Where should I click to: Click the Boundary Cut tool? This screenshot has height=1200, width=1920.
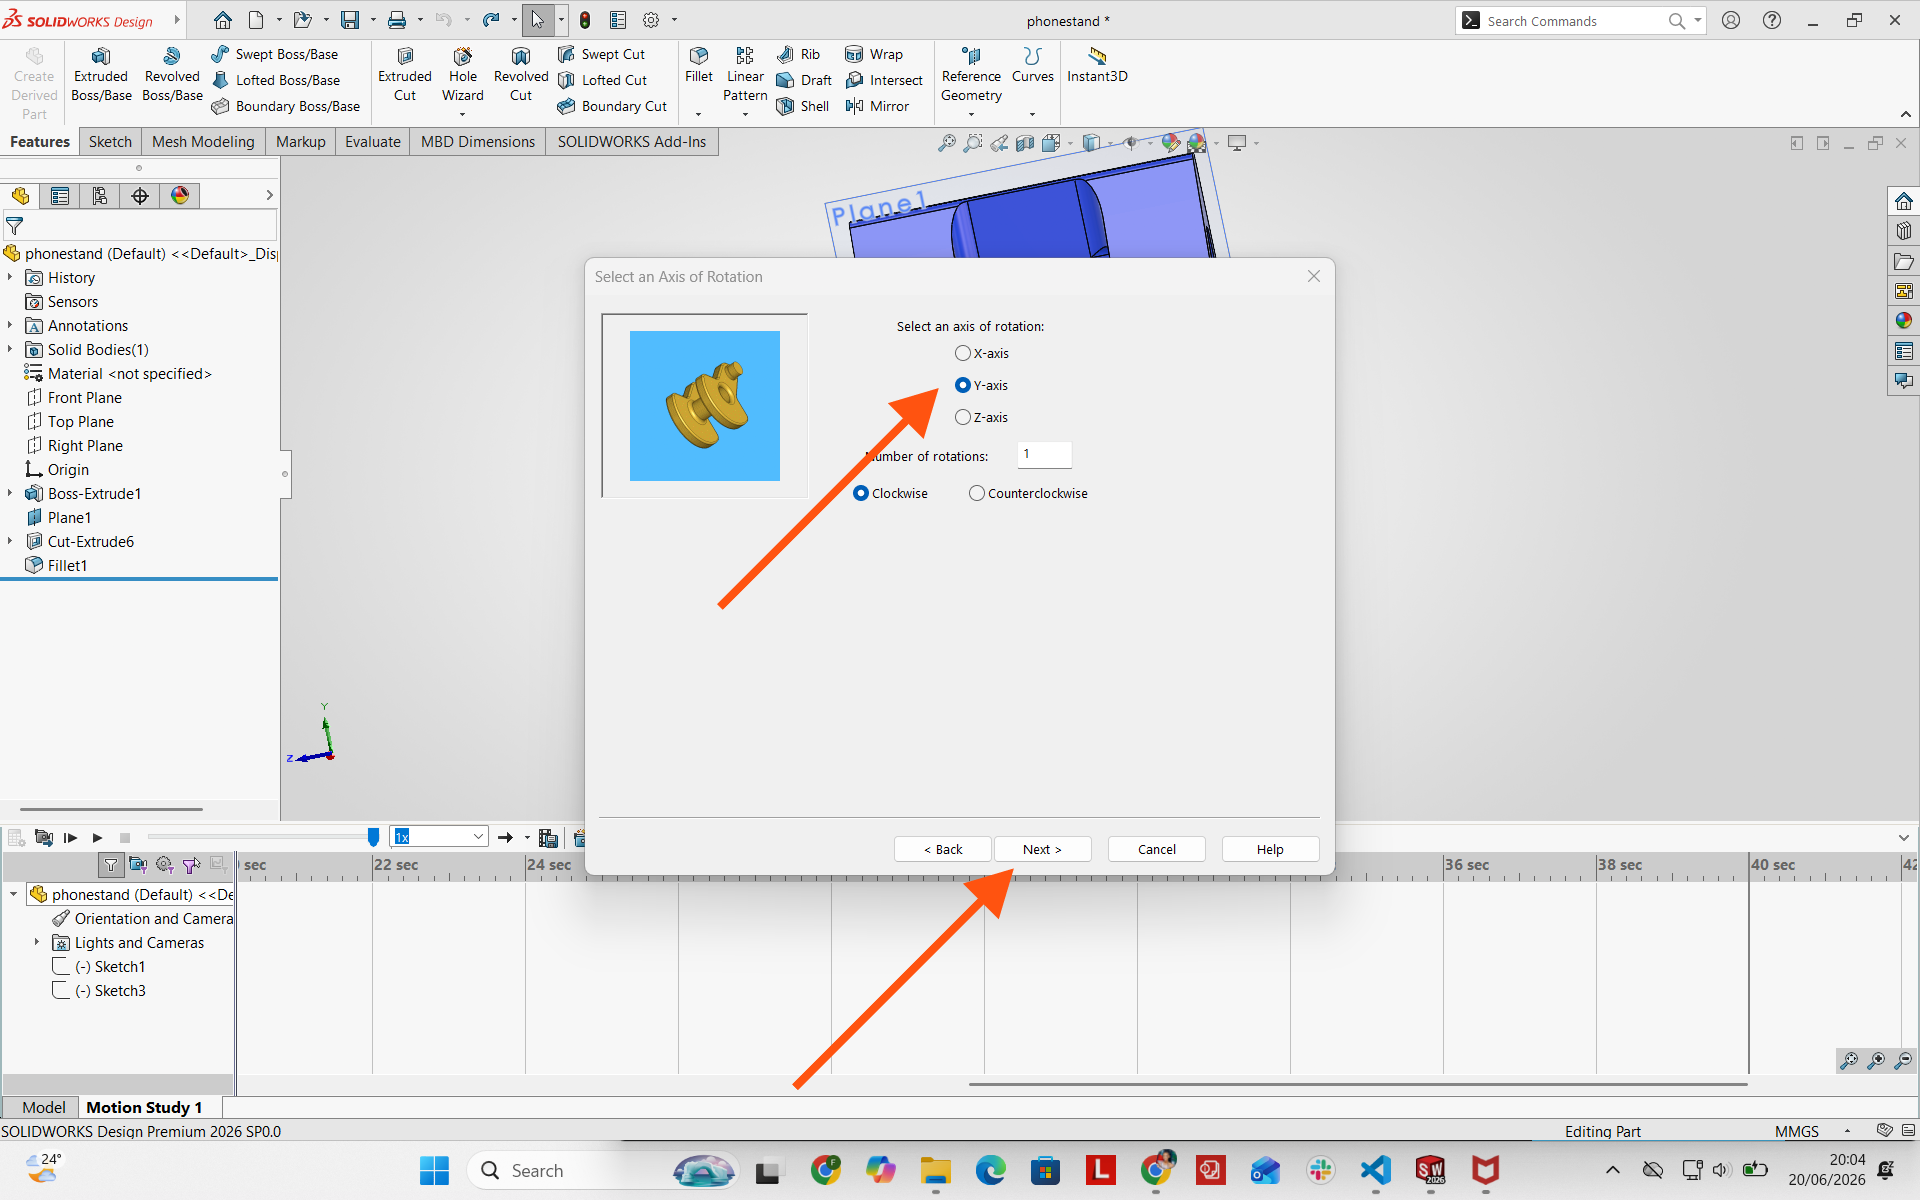click(612, 106)
